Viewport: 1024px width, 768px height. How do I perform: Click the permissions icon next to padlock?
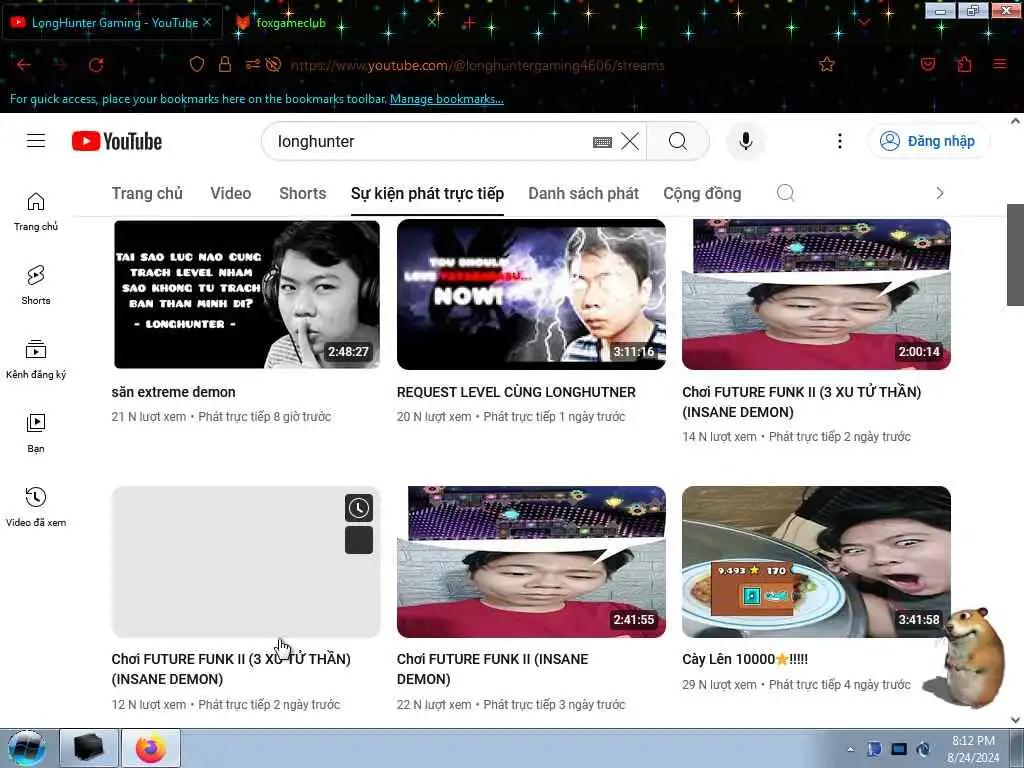(x=253, y=64)
